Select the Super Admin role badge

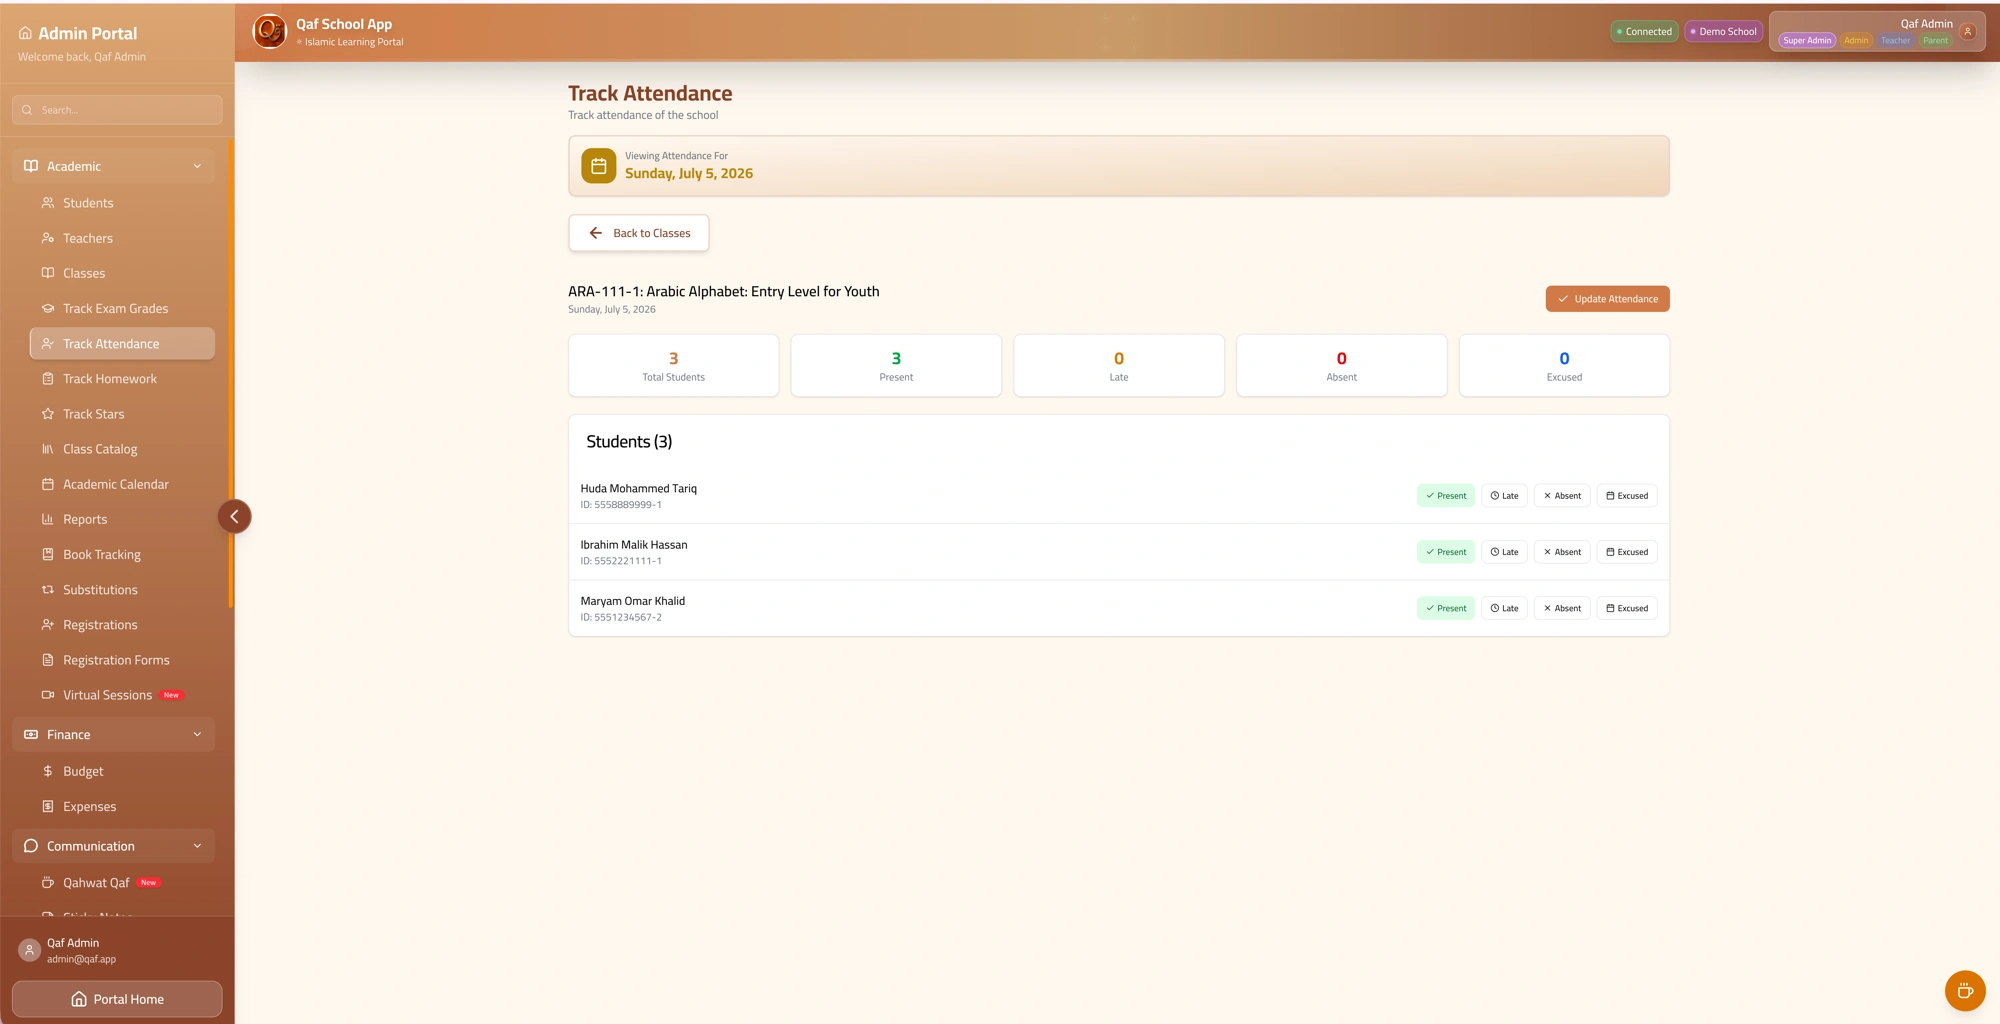pos(1806,41)
